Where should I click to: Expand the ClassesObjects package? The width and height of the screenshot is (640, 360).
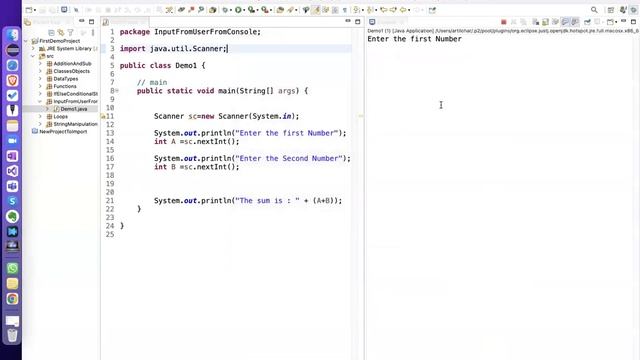[40, 71]
